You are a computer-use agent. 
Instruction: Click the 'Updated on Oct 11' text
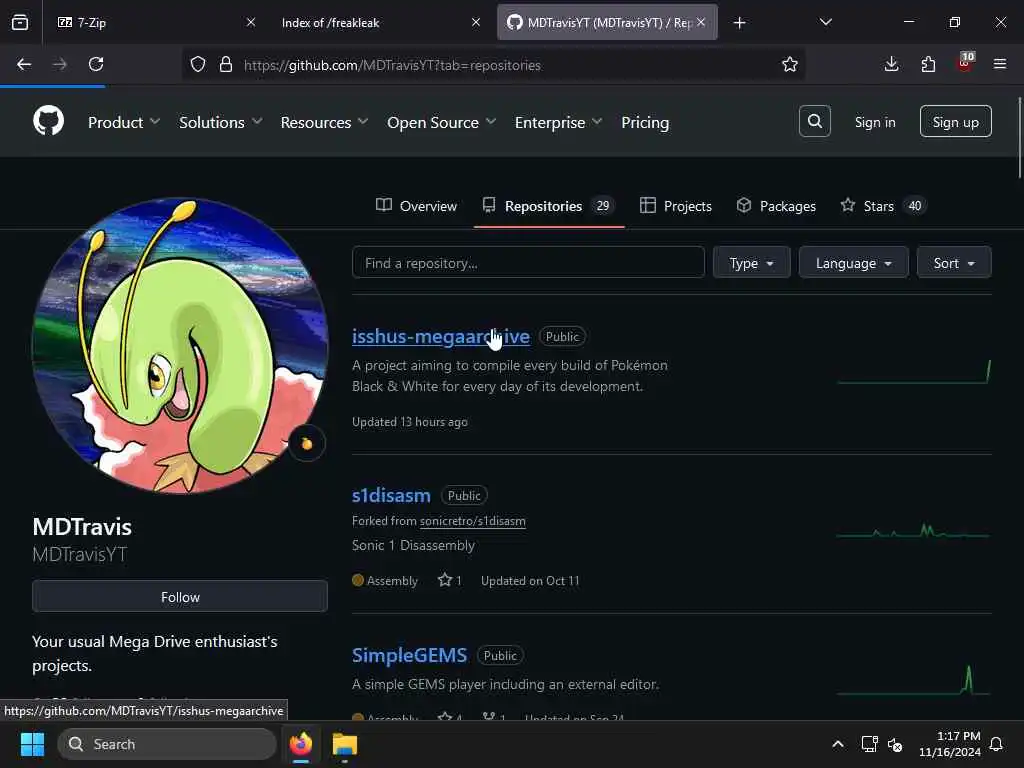point(530,581)
